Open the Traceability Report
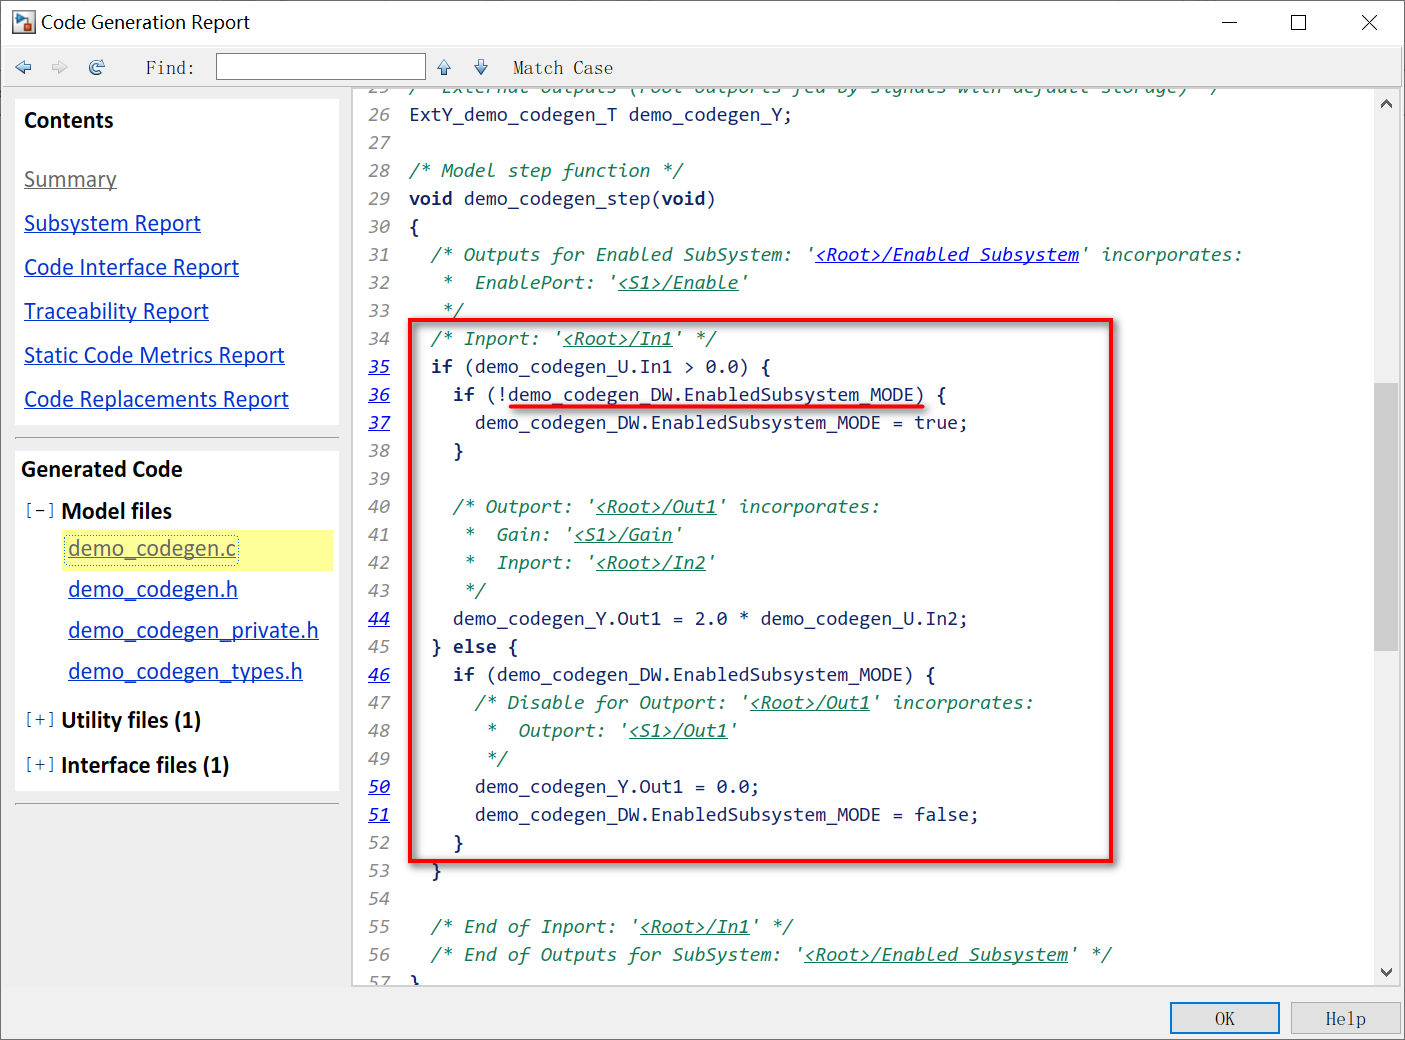 [x=116, y=311]
